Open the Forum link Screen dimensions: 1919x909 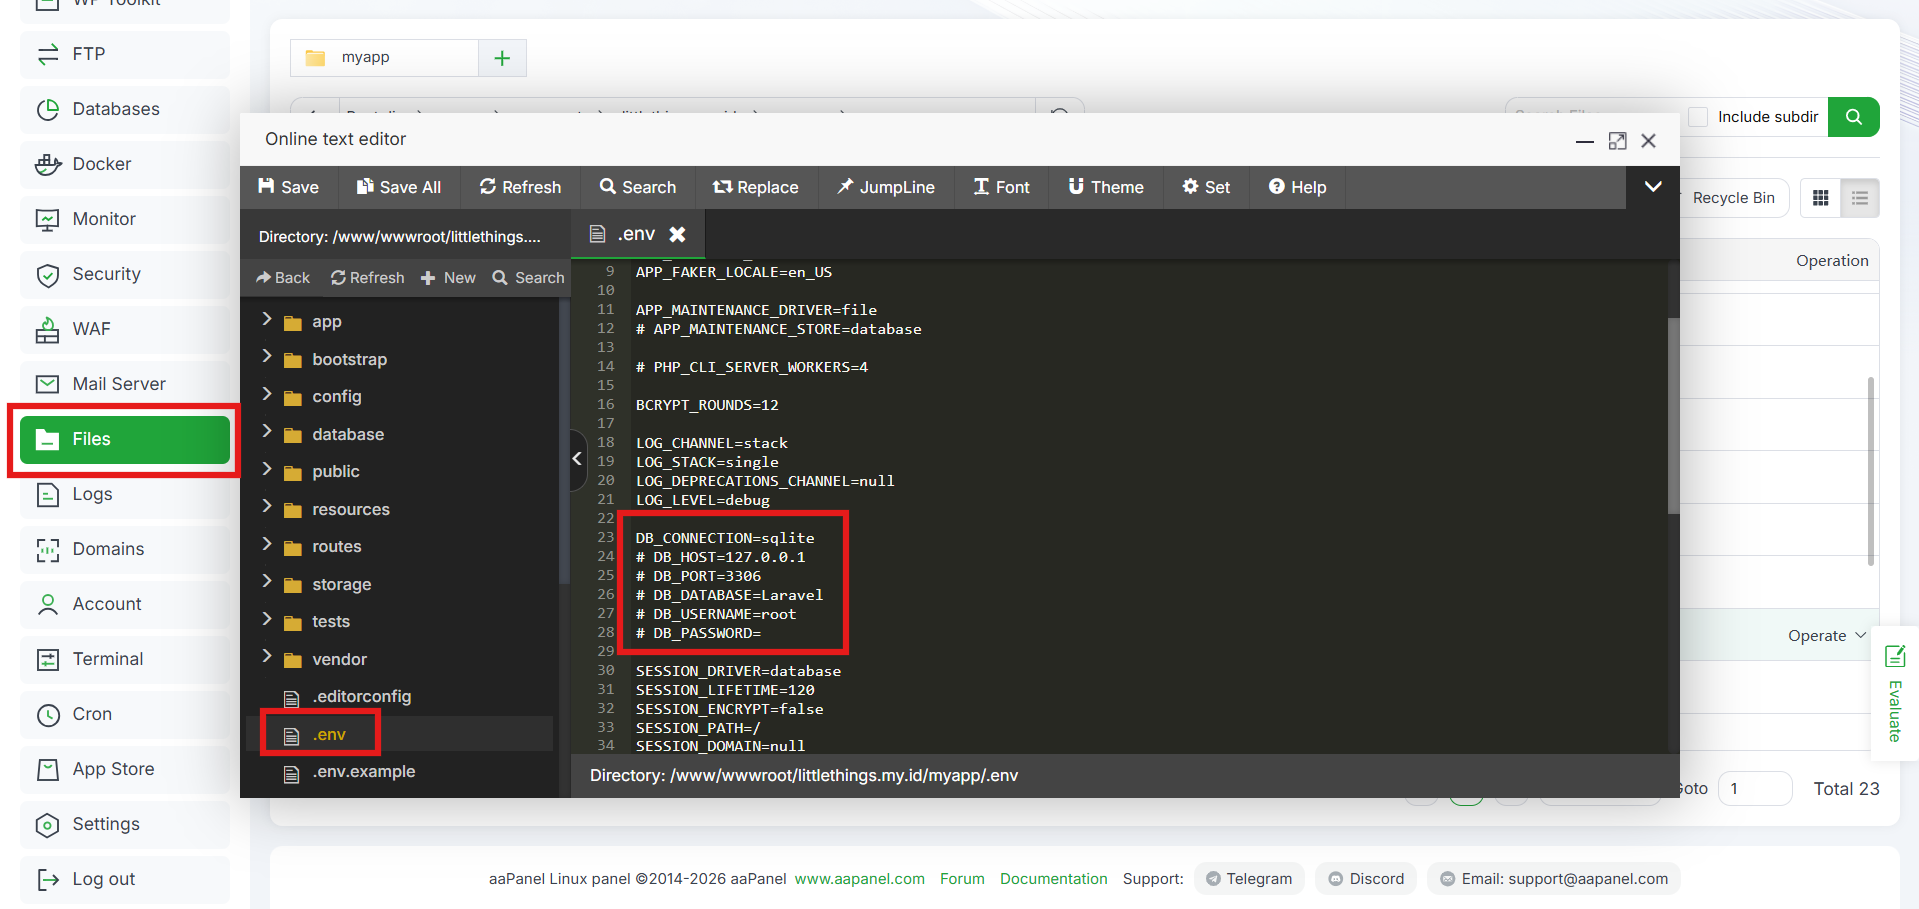(x=962, y=879)
